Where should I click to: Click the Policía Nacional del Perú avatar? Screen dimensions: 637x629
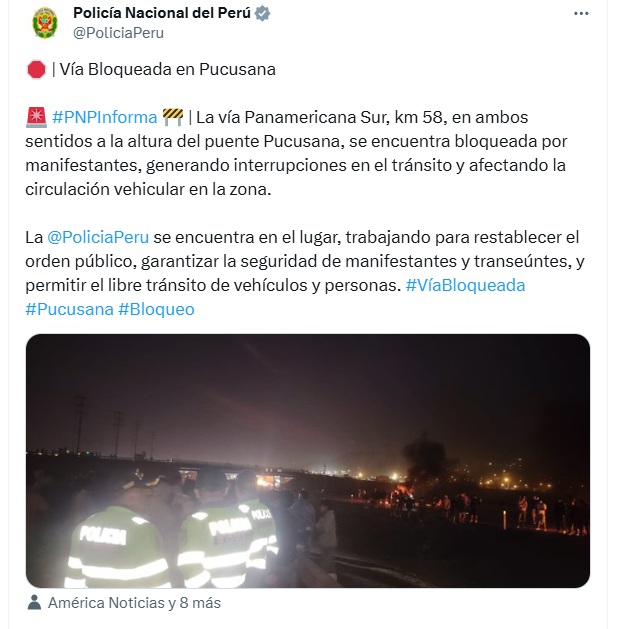click(45, 23)
